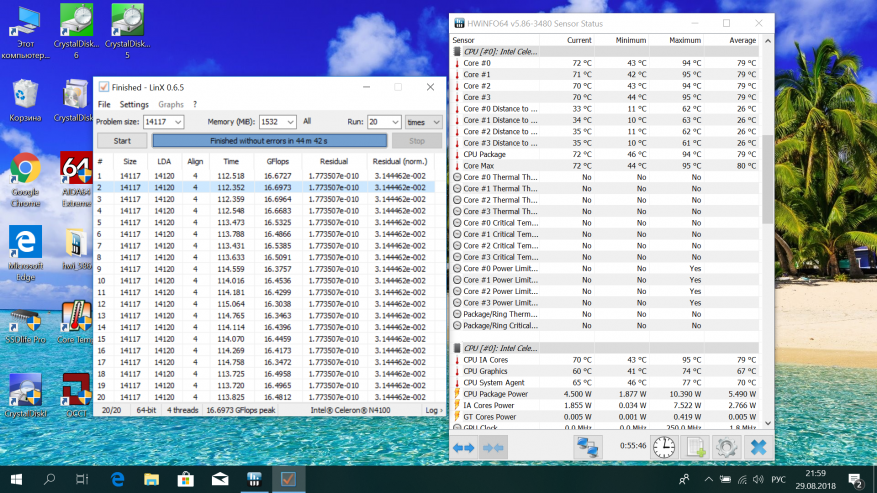The width and height of the screenshot is (877, 493).
Task: Click HWiNFO vertical scrollbar thumb
Action: [767, 179]
